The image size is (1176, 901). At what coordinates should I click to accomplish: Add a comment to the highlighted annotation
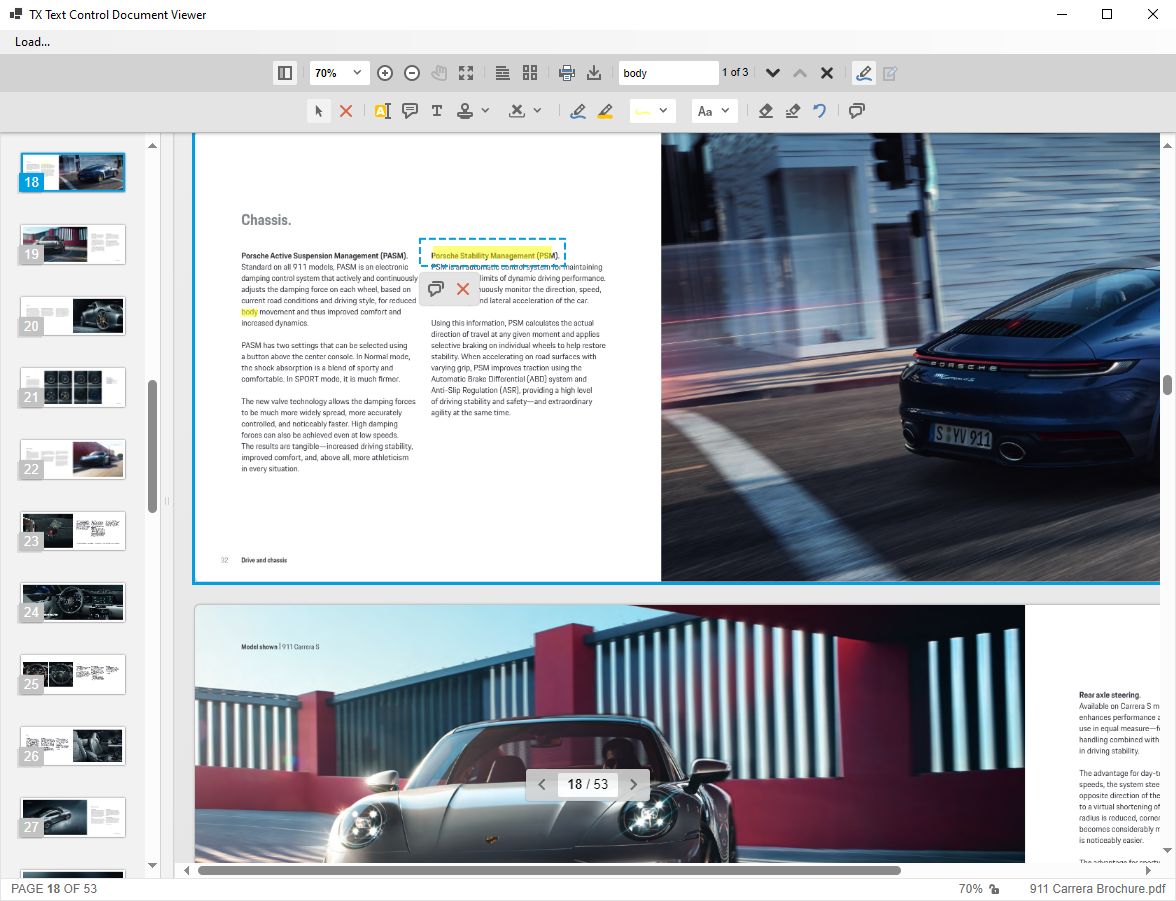pyautogui.click(x=436, y=289)
